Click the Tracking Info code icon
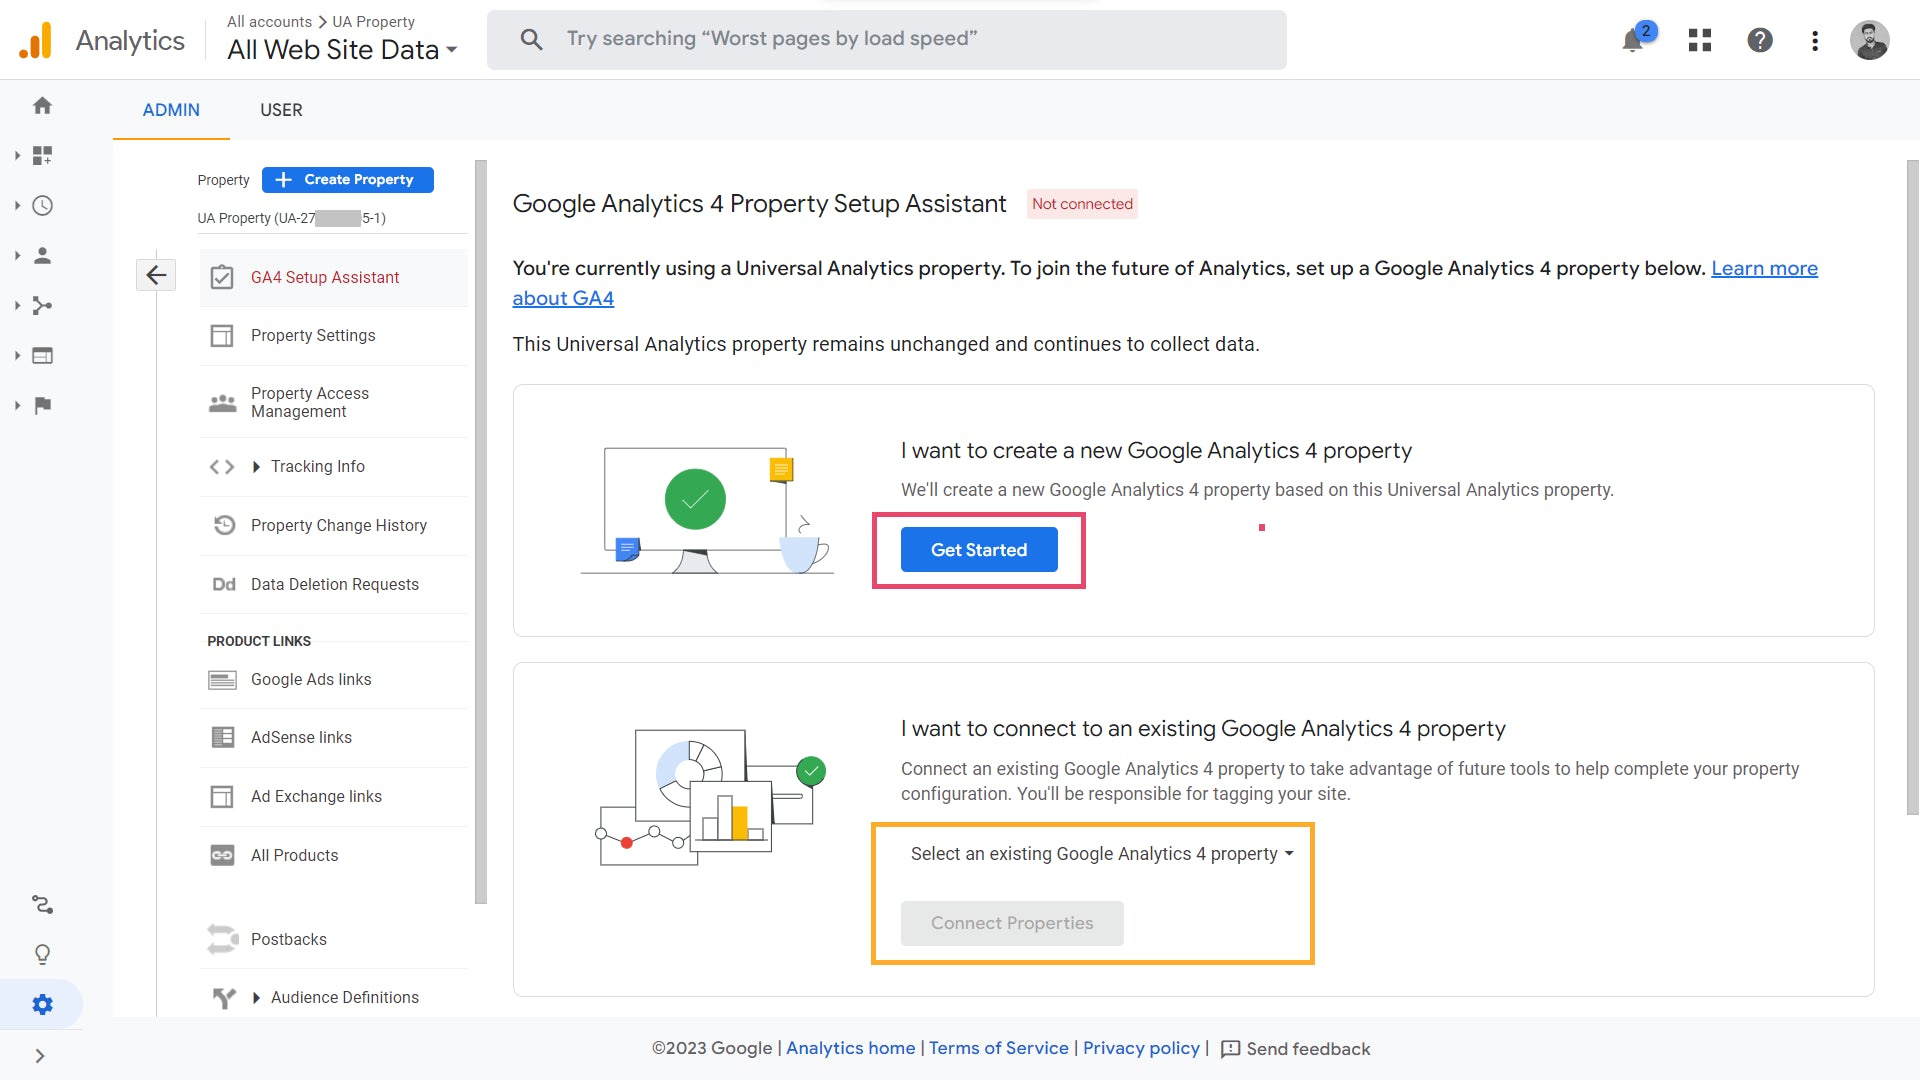1920x1080 pixels. [x=222, y=467]
